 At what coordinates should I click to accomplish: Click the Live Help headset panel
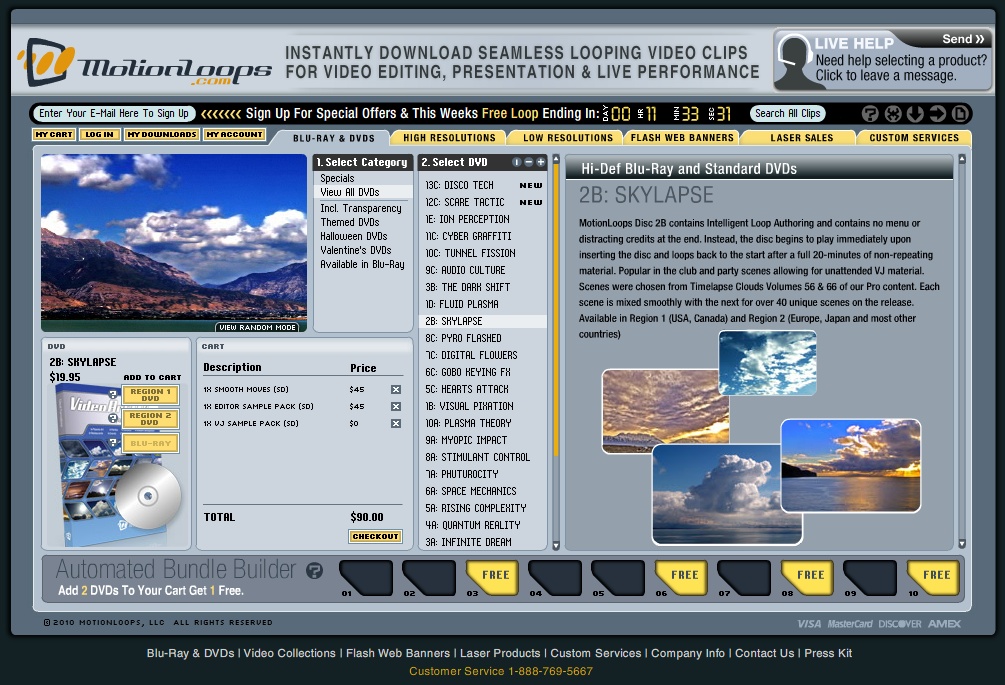[883, 60]
